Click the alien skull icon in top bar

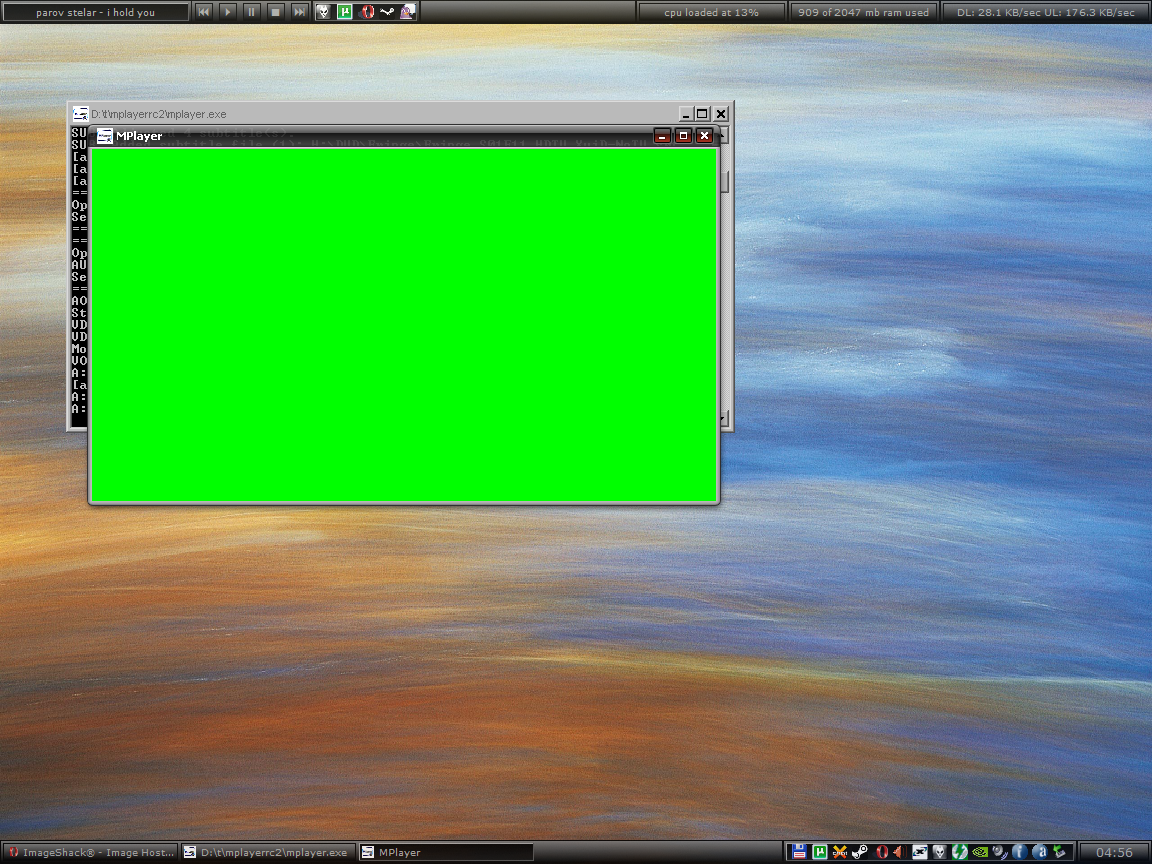[324, 12]
